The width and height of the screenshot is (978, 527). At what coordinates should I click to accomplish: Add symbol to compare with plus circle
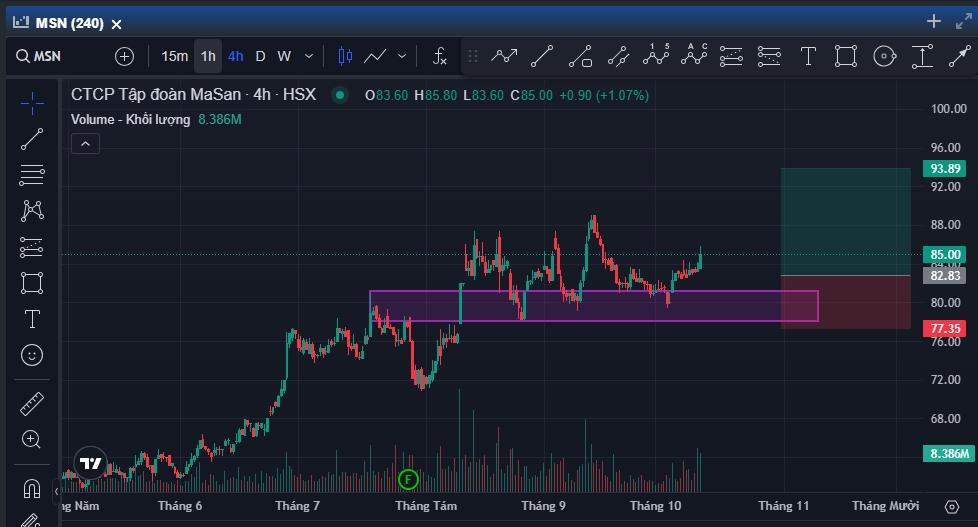point(124,56)
